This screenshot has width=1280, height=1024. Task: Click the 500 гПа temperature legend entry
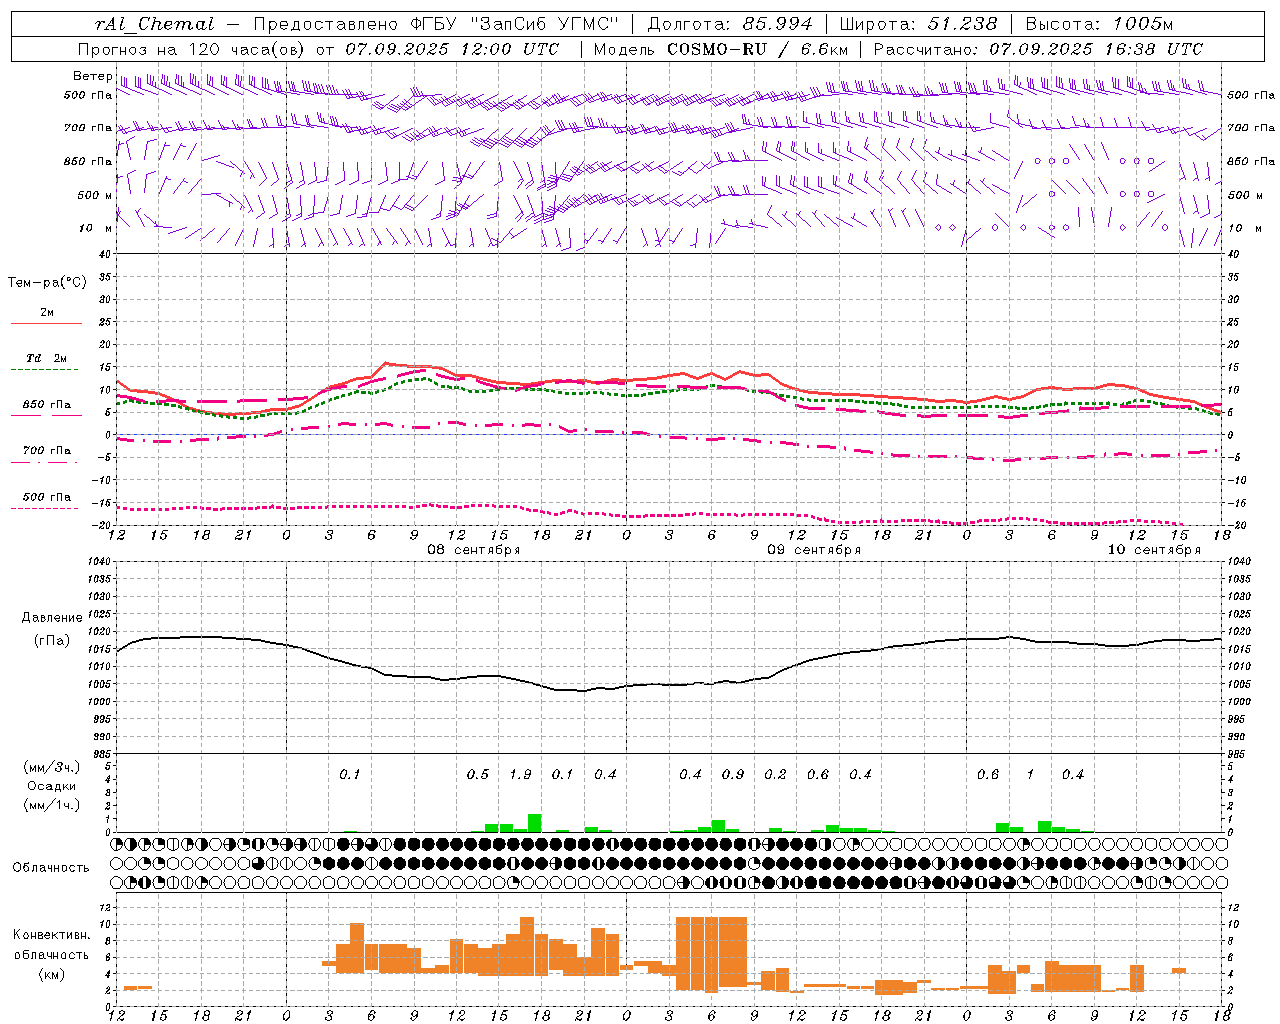(x=47, y=497)
